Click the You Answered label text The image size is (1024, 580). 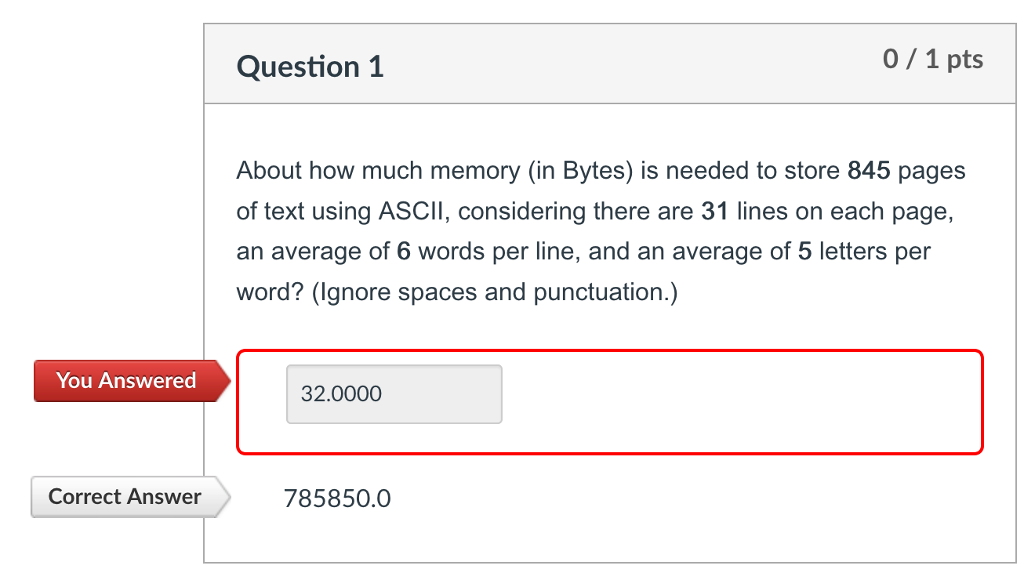click(126, 381)
